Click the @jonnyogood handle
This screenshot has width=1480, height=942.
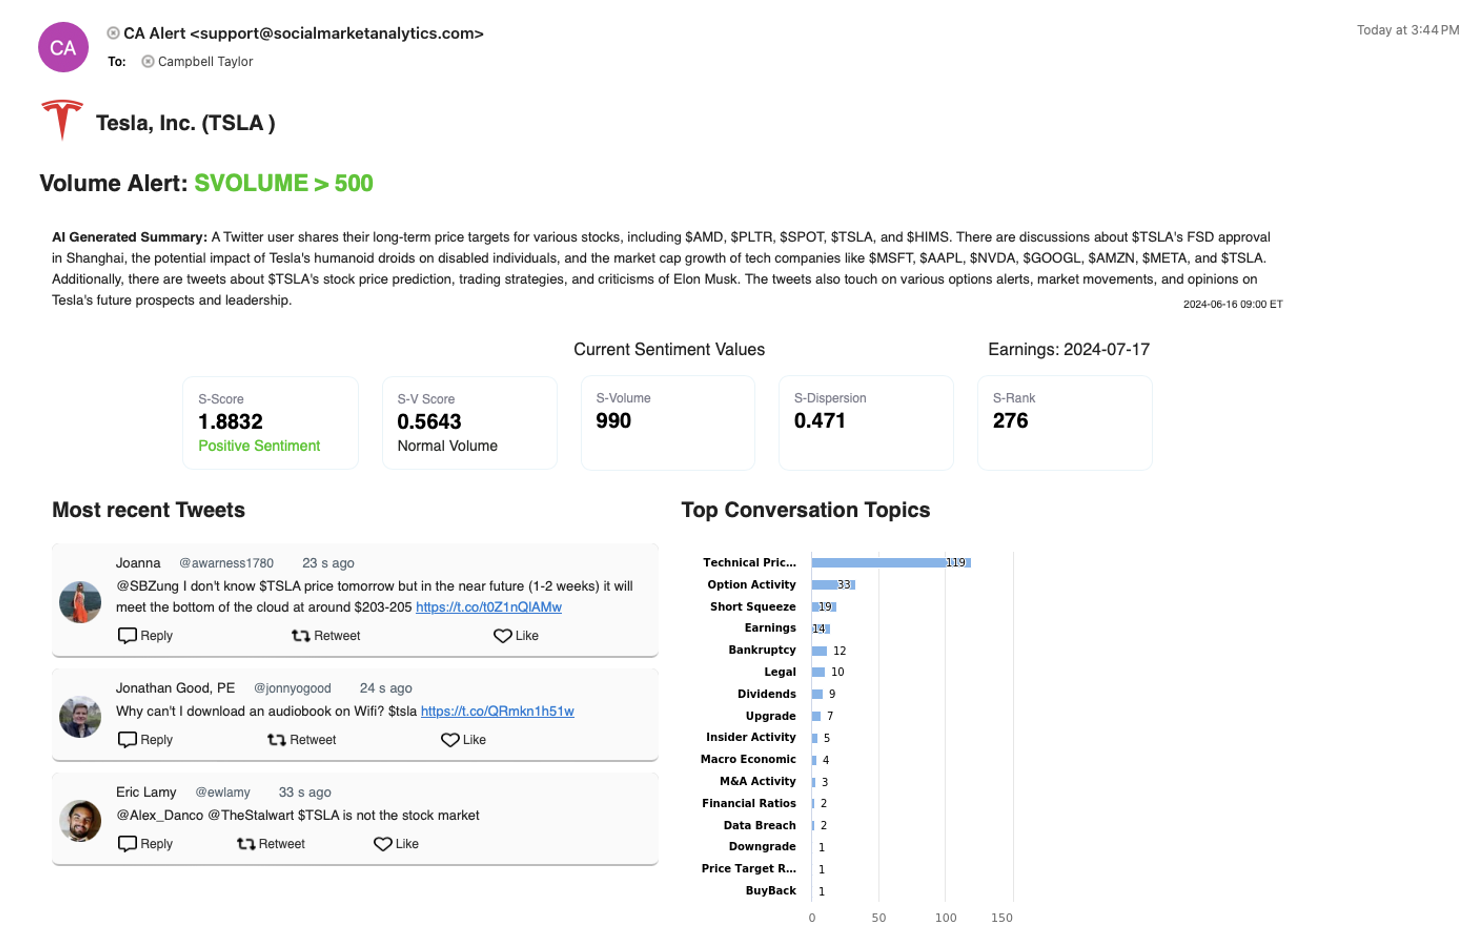pyautogui.click(x=292, y=688)
